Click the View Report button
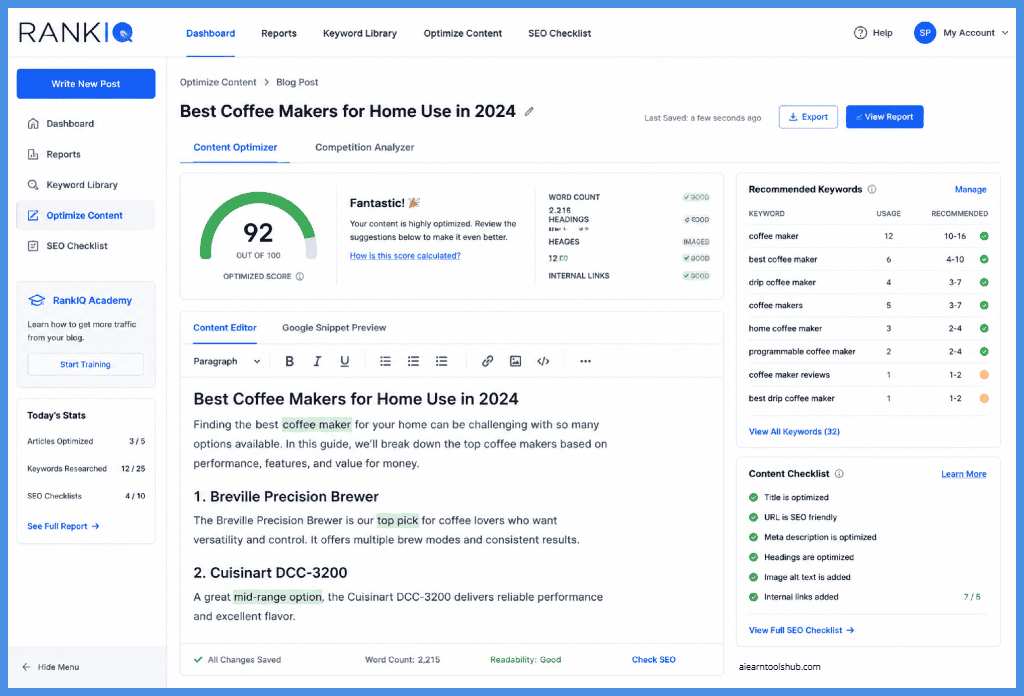Image resolution: width=1024 pixels, height=696 pixels. 884,117
